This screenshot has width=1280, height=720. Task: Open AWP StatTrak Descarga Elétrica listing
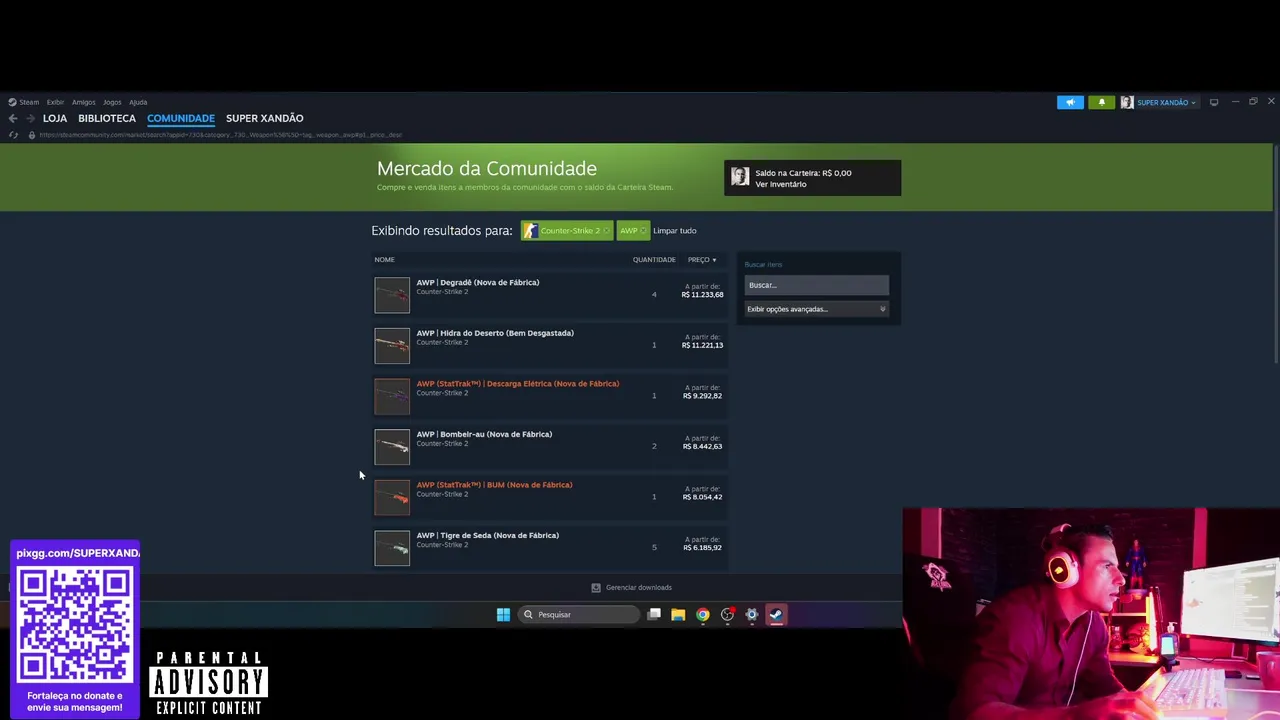[518, 384]
